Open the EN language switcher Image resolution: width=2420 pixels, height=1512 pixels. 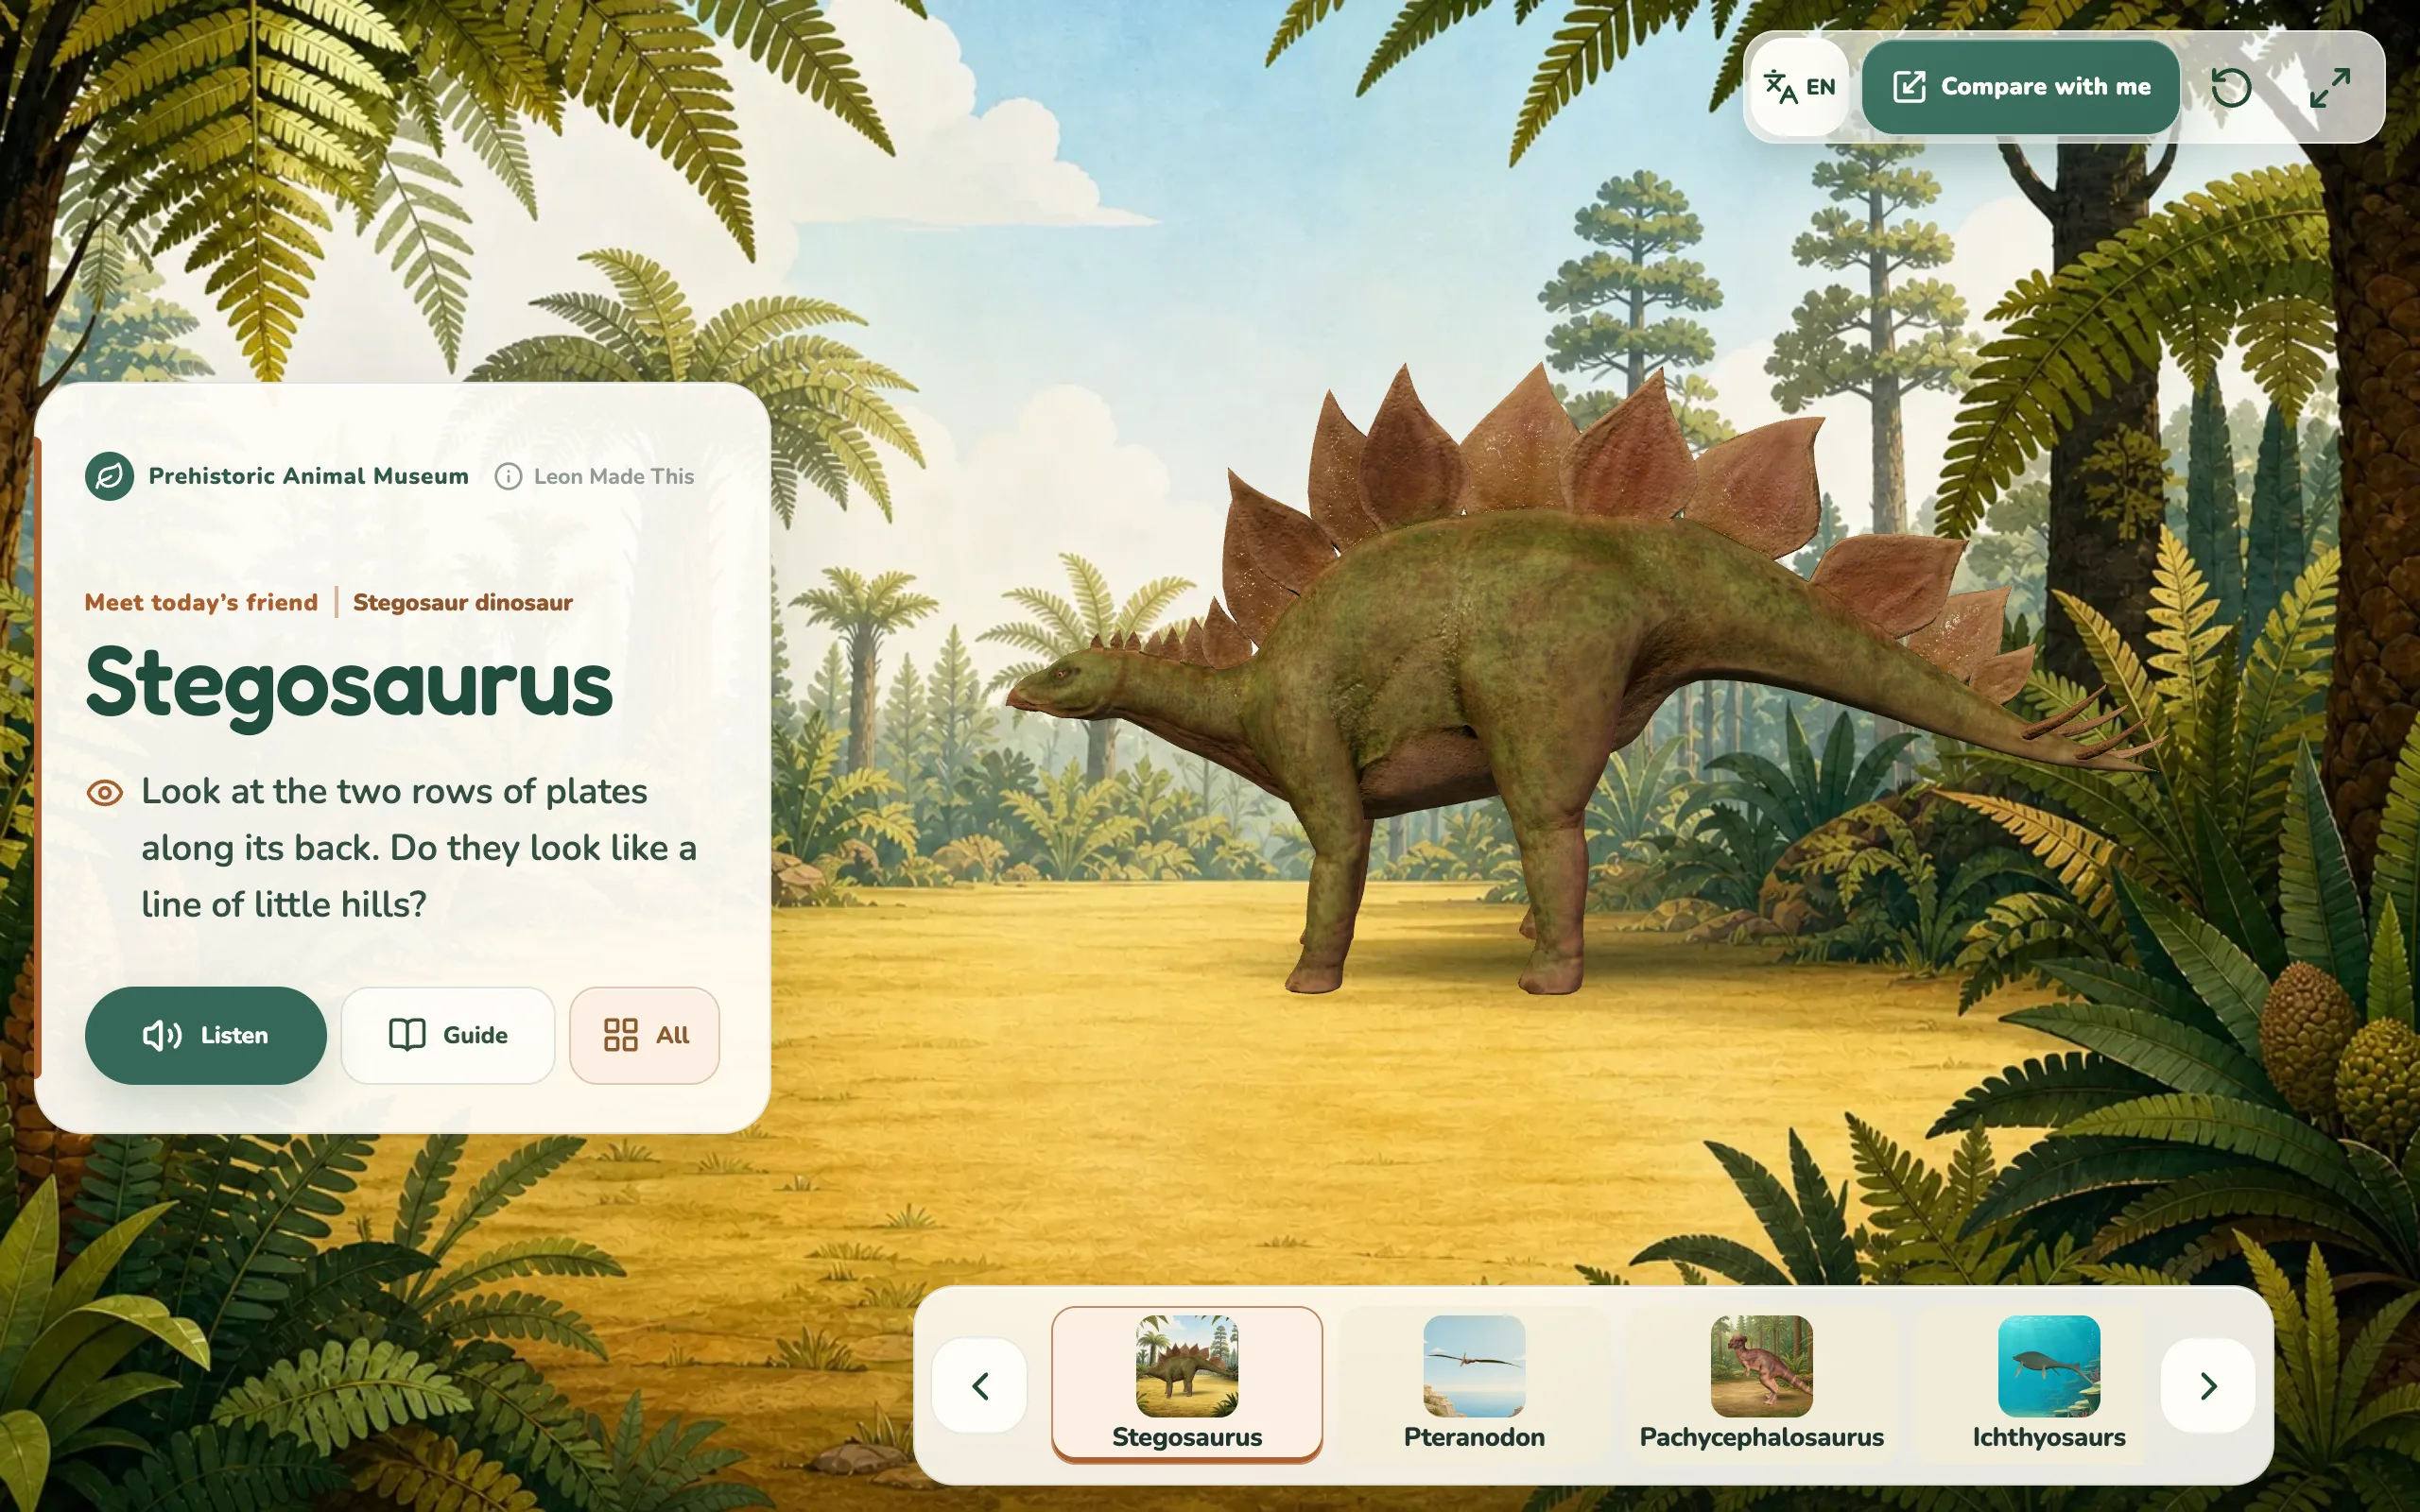(x=1799, y=87)
